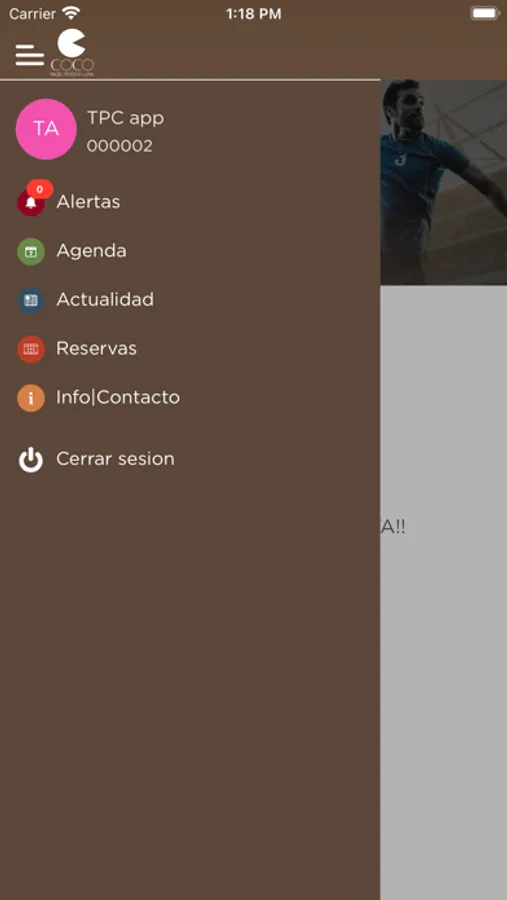Tap the player photo behind the menu
Image resolution: width=507 pixels, height=900 pixels.
(443, 181)
